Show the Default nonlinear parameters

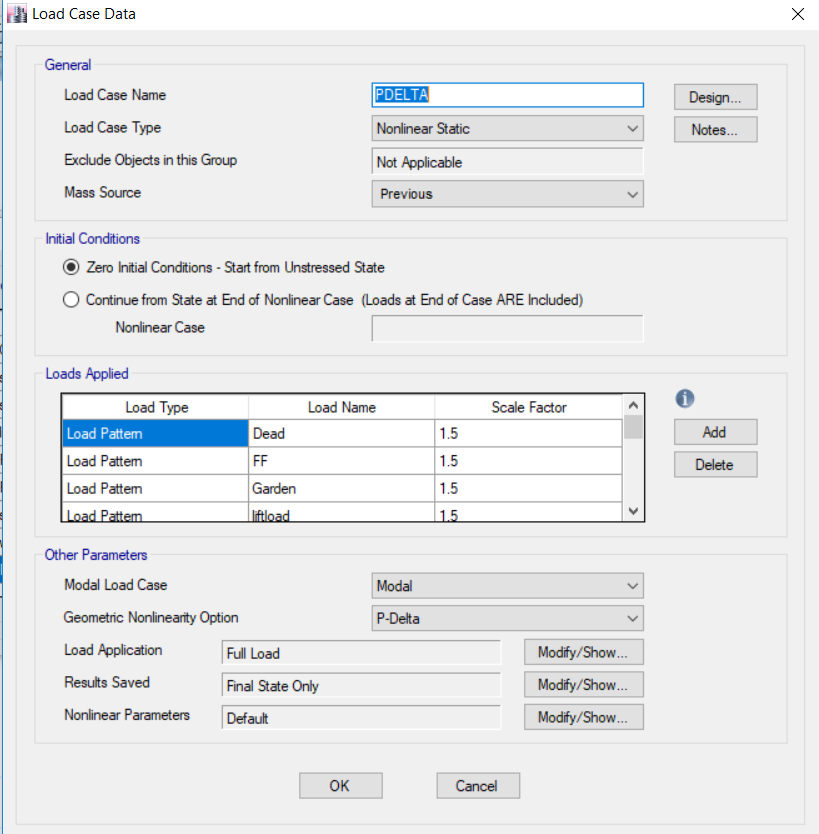pyautogui.click(x=583, y=716)
